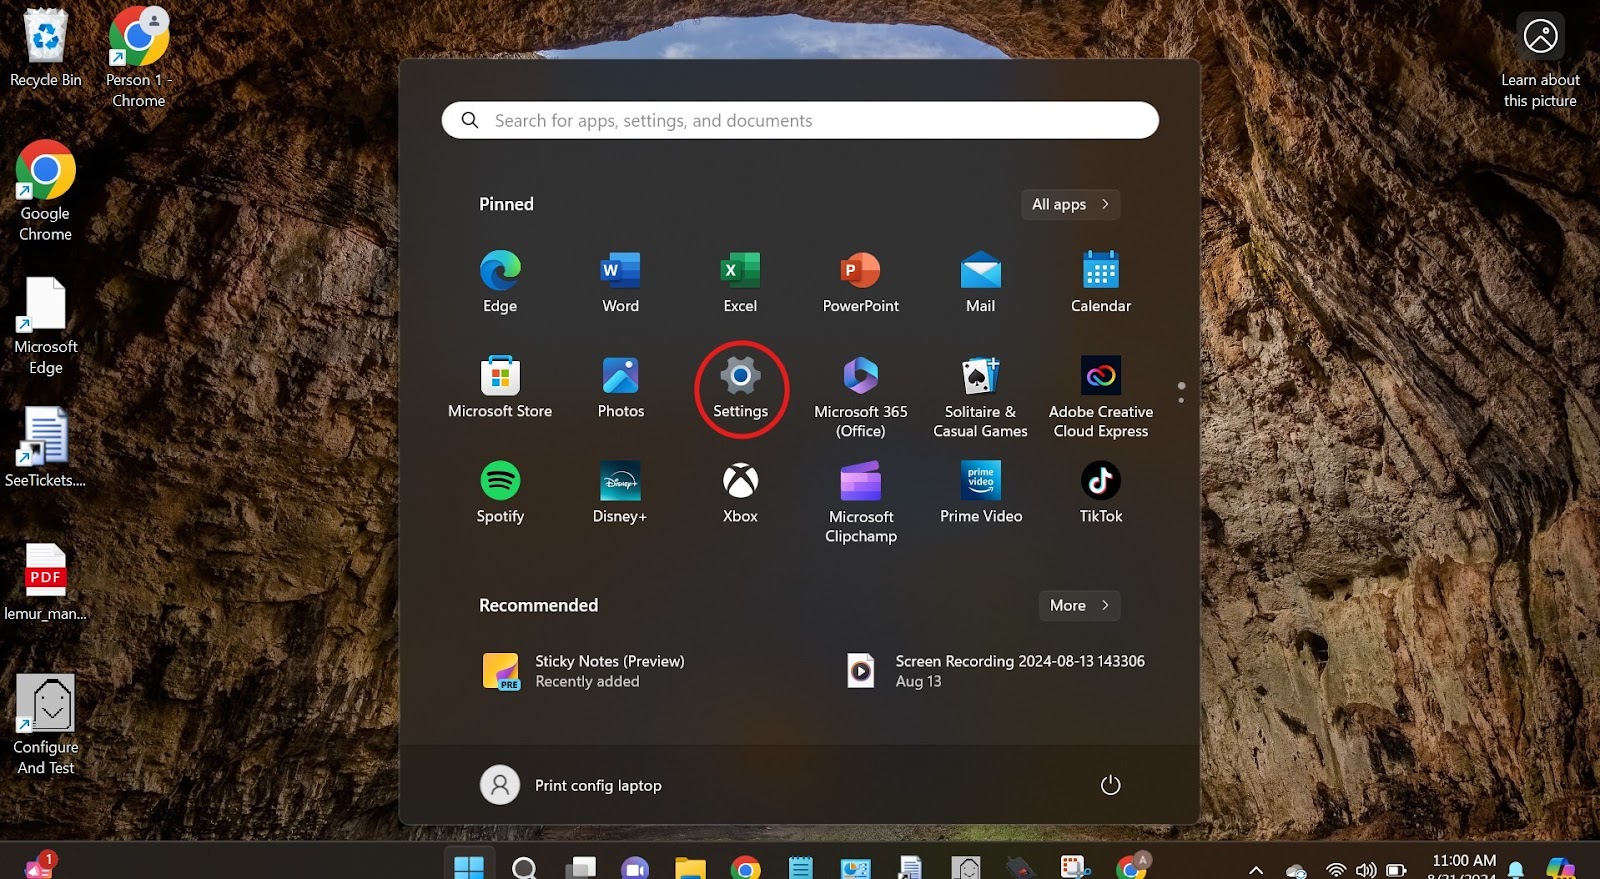1600x879 pixels.
Task: Open the Print config laptop user account
Action: click(x=571, y=785)
